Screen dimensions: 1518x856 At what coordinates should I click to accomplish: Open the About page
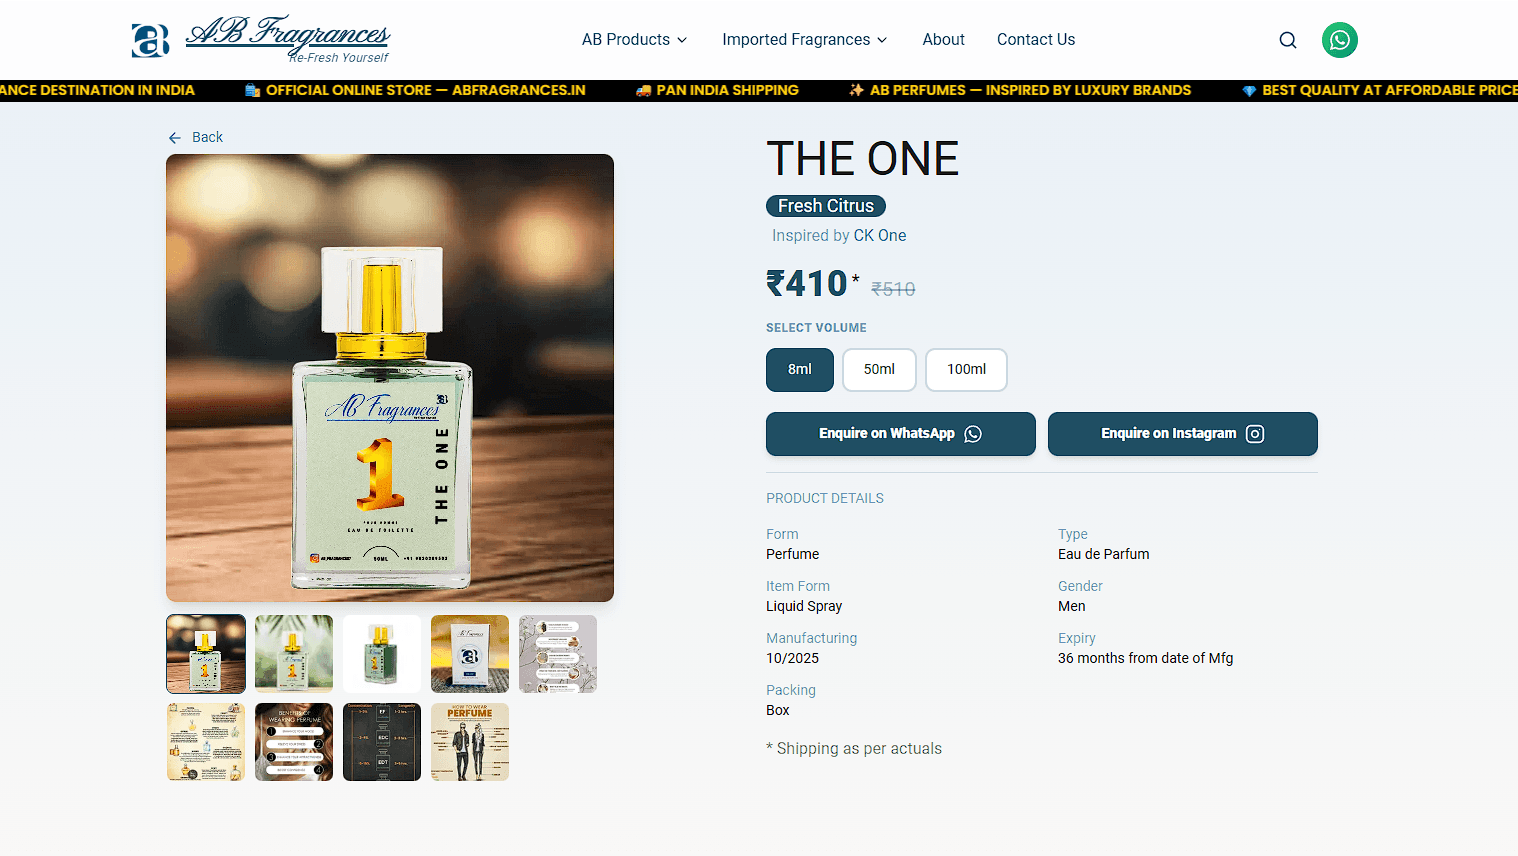[943, 40]
